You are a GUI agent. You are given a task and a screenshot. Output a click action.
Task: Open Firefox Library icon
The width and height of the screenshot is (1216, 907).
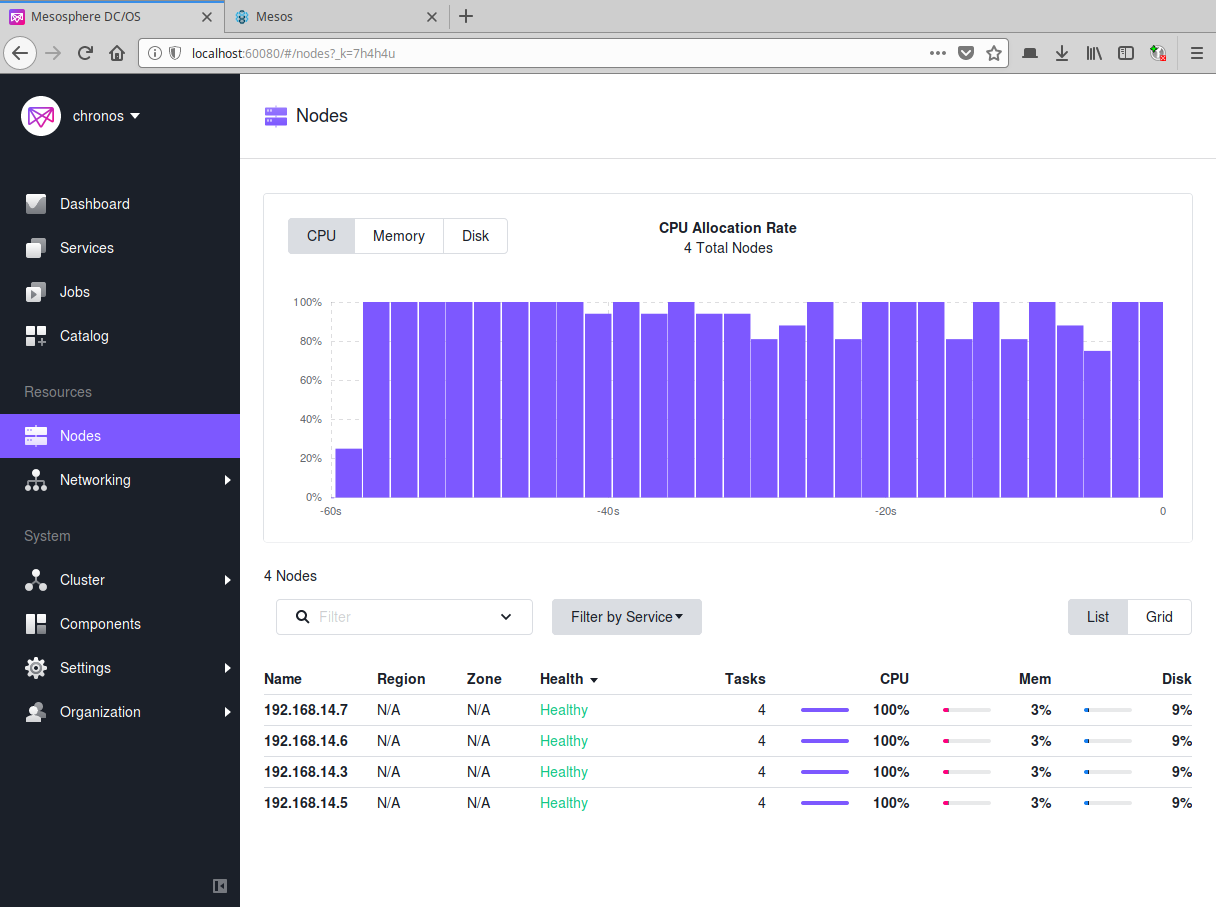(x=1094, y=53)
